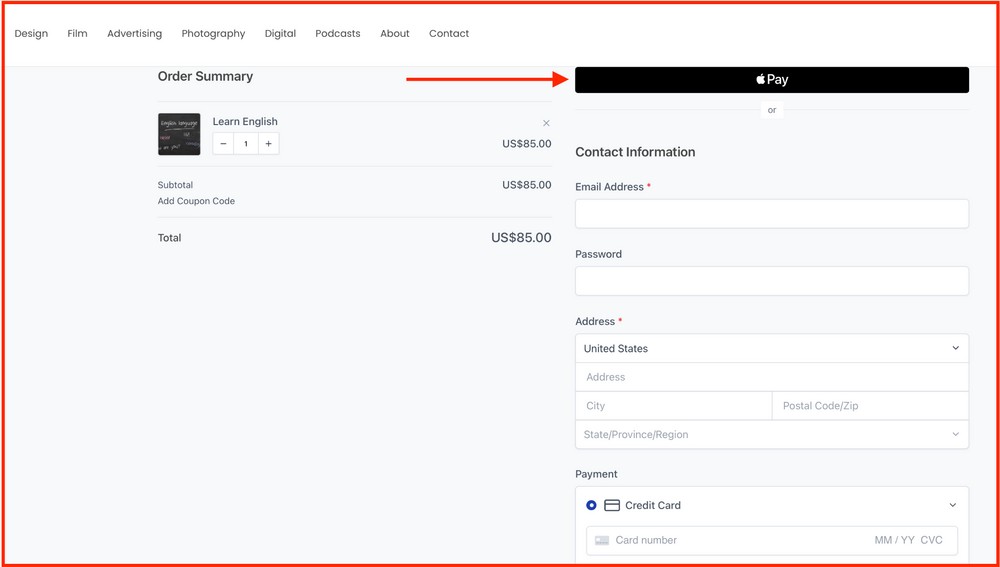Viewport: 1000px width, 567px height.
Task: Click the Card number input field
Action: (x=735, y=541)
